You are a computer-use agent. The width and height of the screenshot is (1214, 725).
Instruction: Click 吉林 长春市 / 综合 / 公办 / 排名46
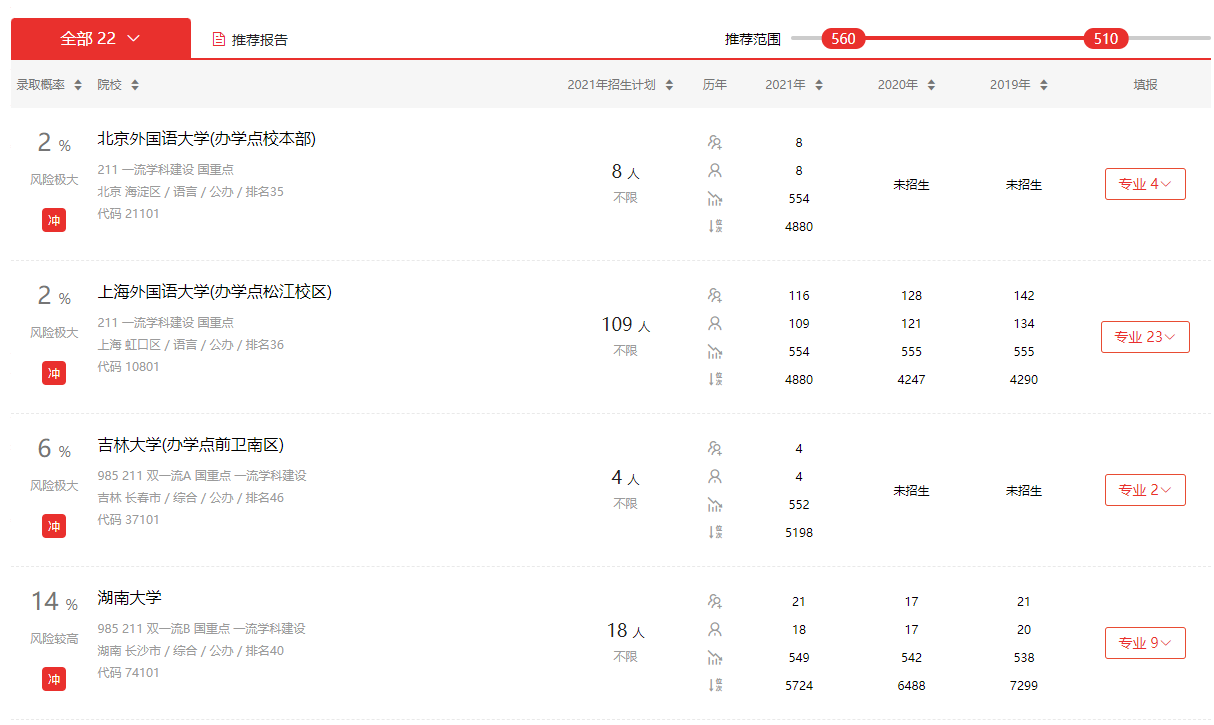point(190,498)
